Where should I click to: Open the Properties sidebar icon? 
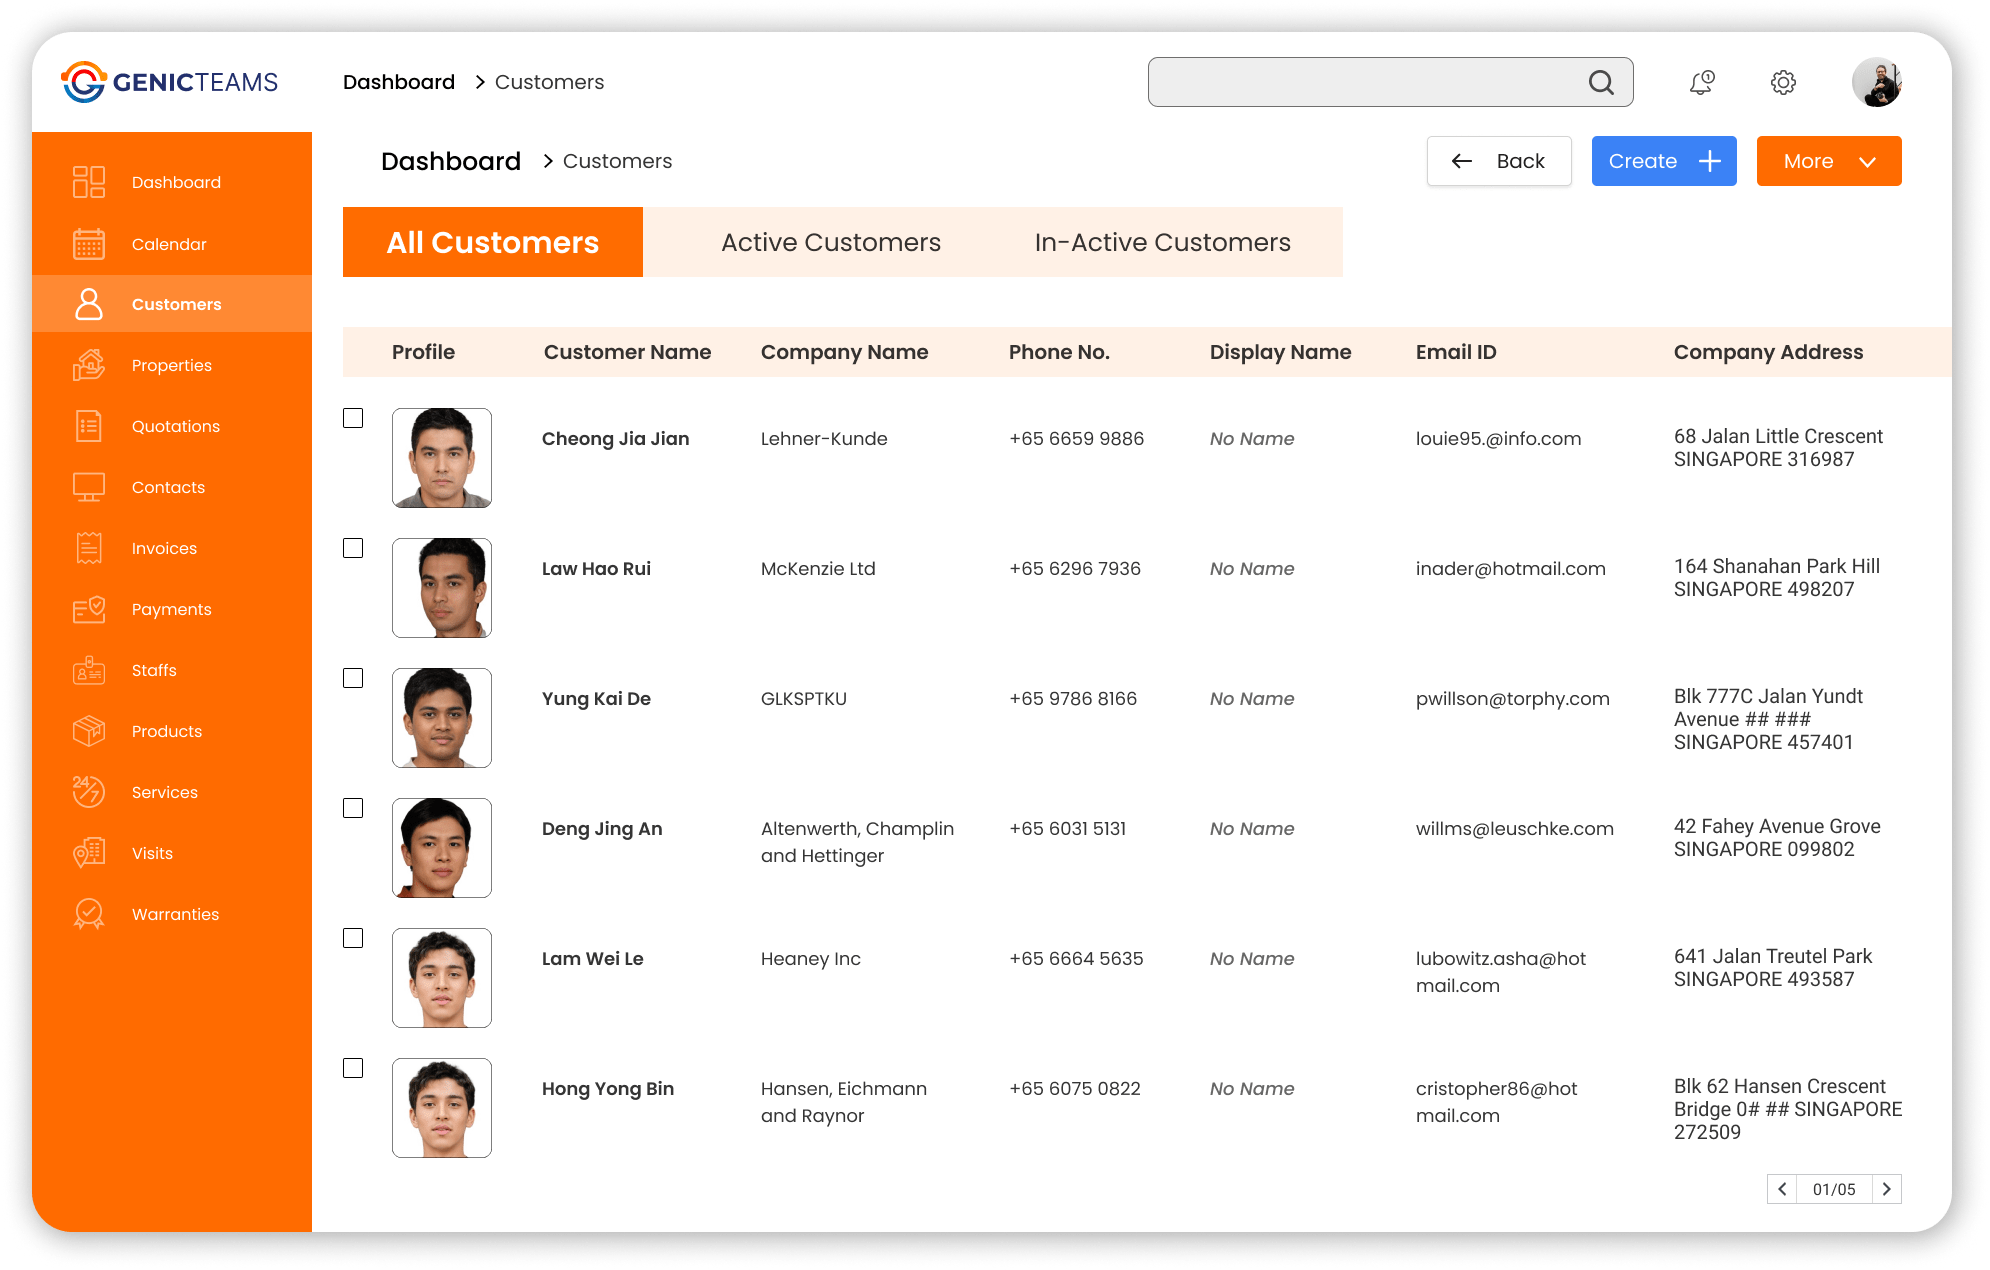[88, 365]
